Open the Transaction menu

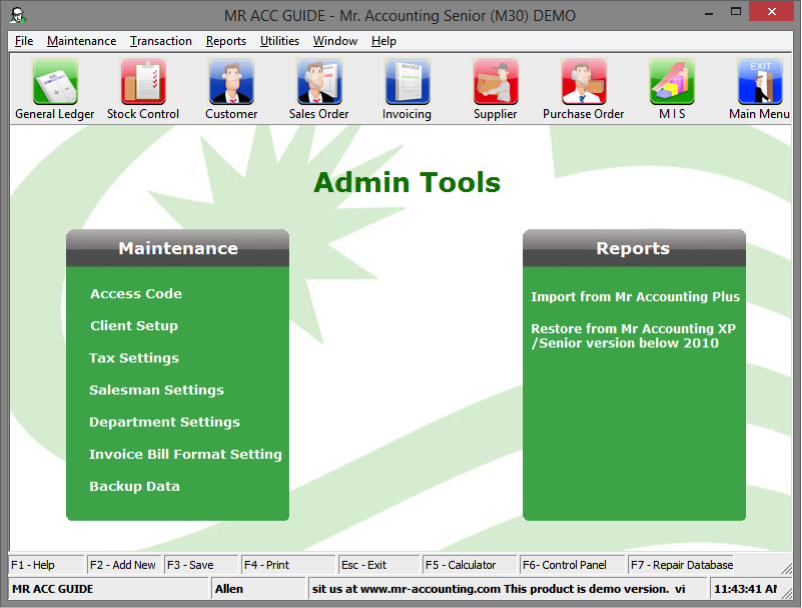(x=161, y=41)
